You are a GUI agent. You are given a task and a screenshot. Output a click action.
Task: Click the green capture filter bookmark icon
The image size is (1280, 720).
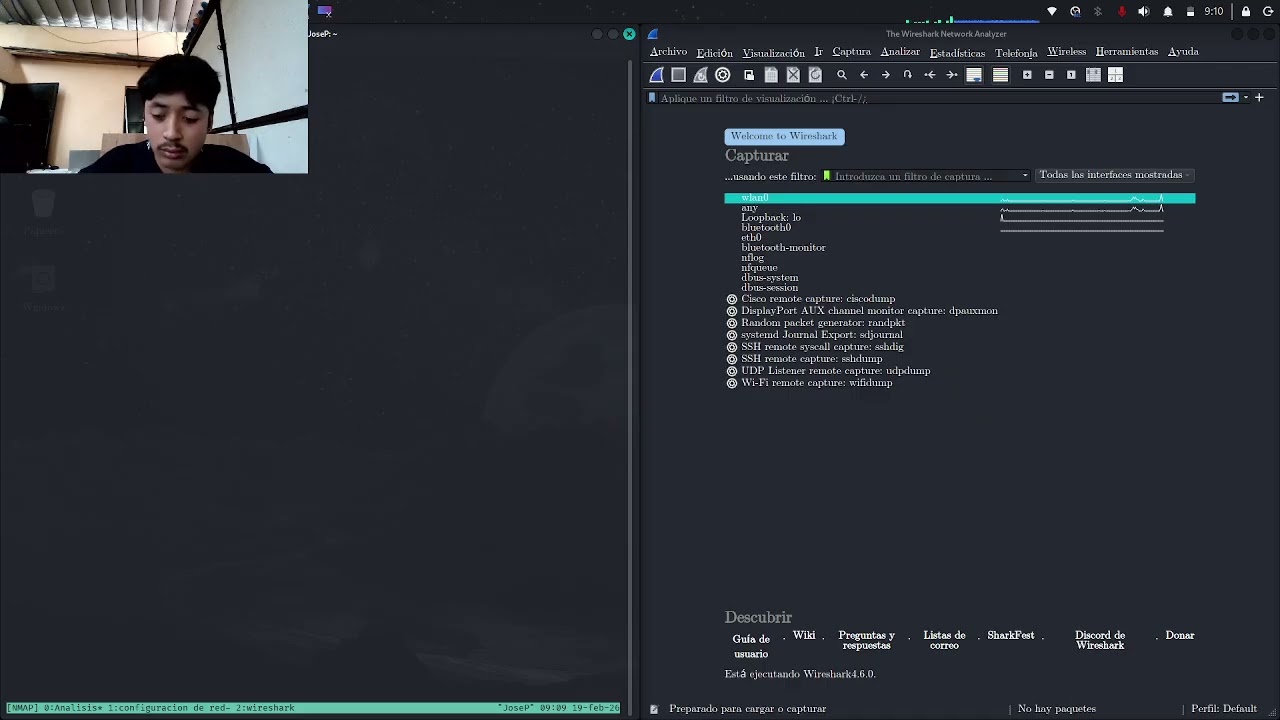(827, 176)
